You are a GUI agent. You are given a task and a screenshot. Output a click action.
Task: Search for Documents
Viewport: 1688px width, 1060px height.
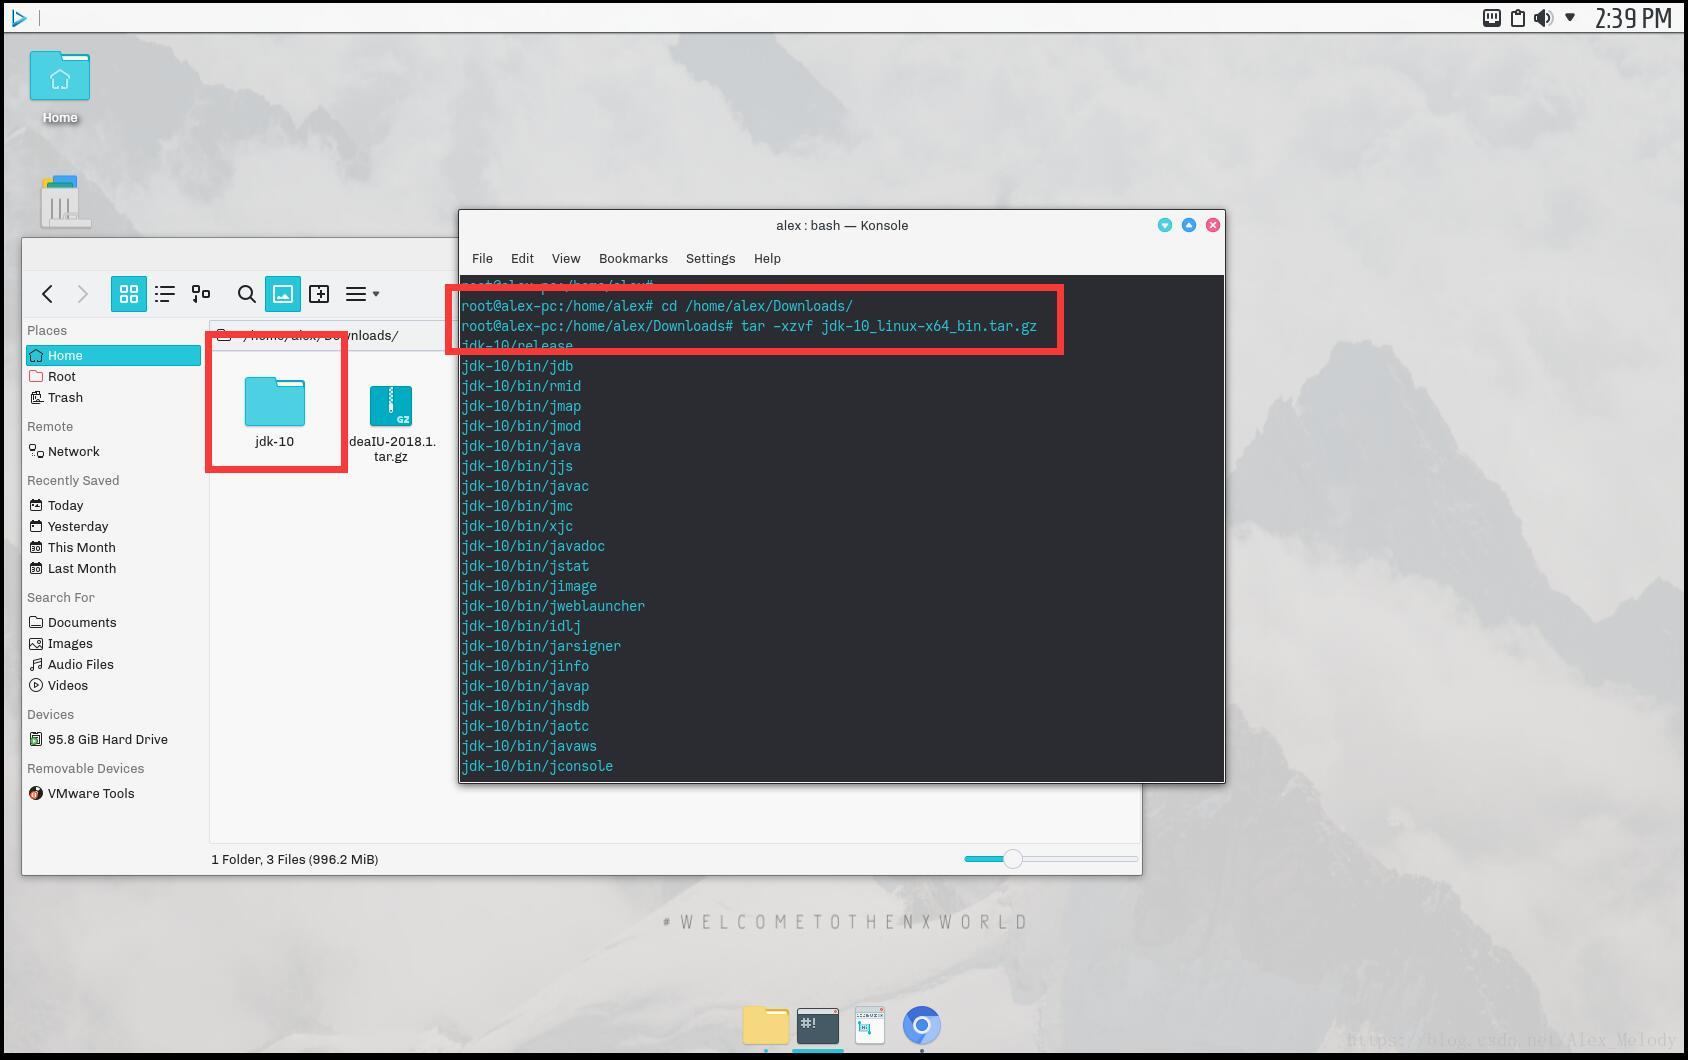click(113, 622)
